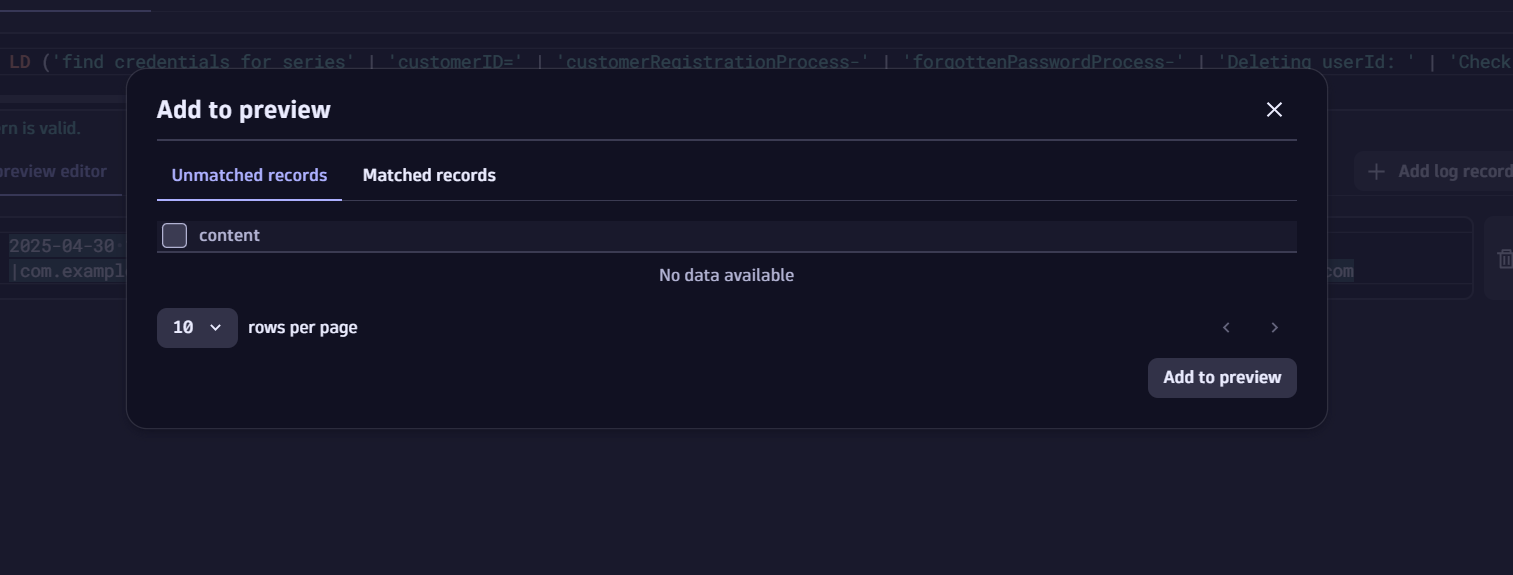
Task: Click the content column header
Action: coord(229,236)
